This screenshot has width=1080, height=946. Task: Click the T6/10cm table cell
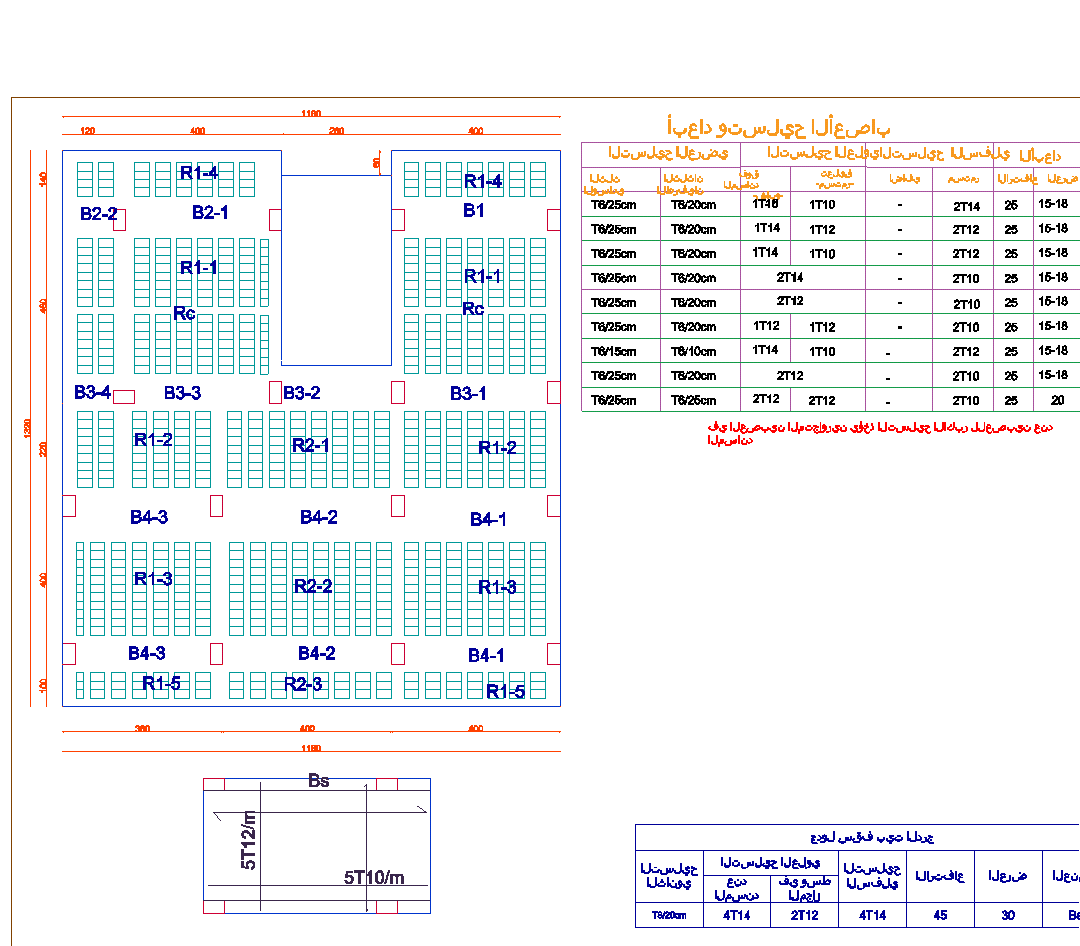coord(693,351)
